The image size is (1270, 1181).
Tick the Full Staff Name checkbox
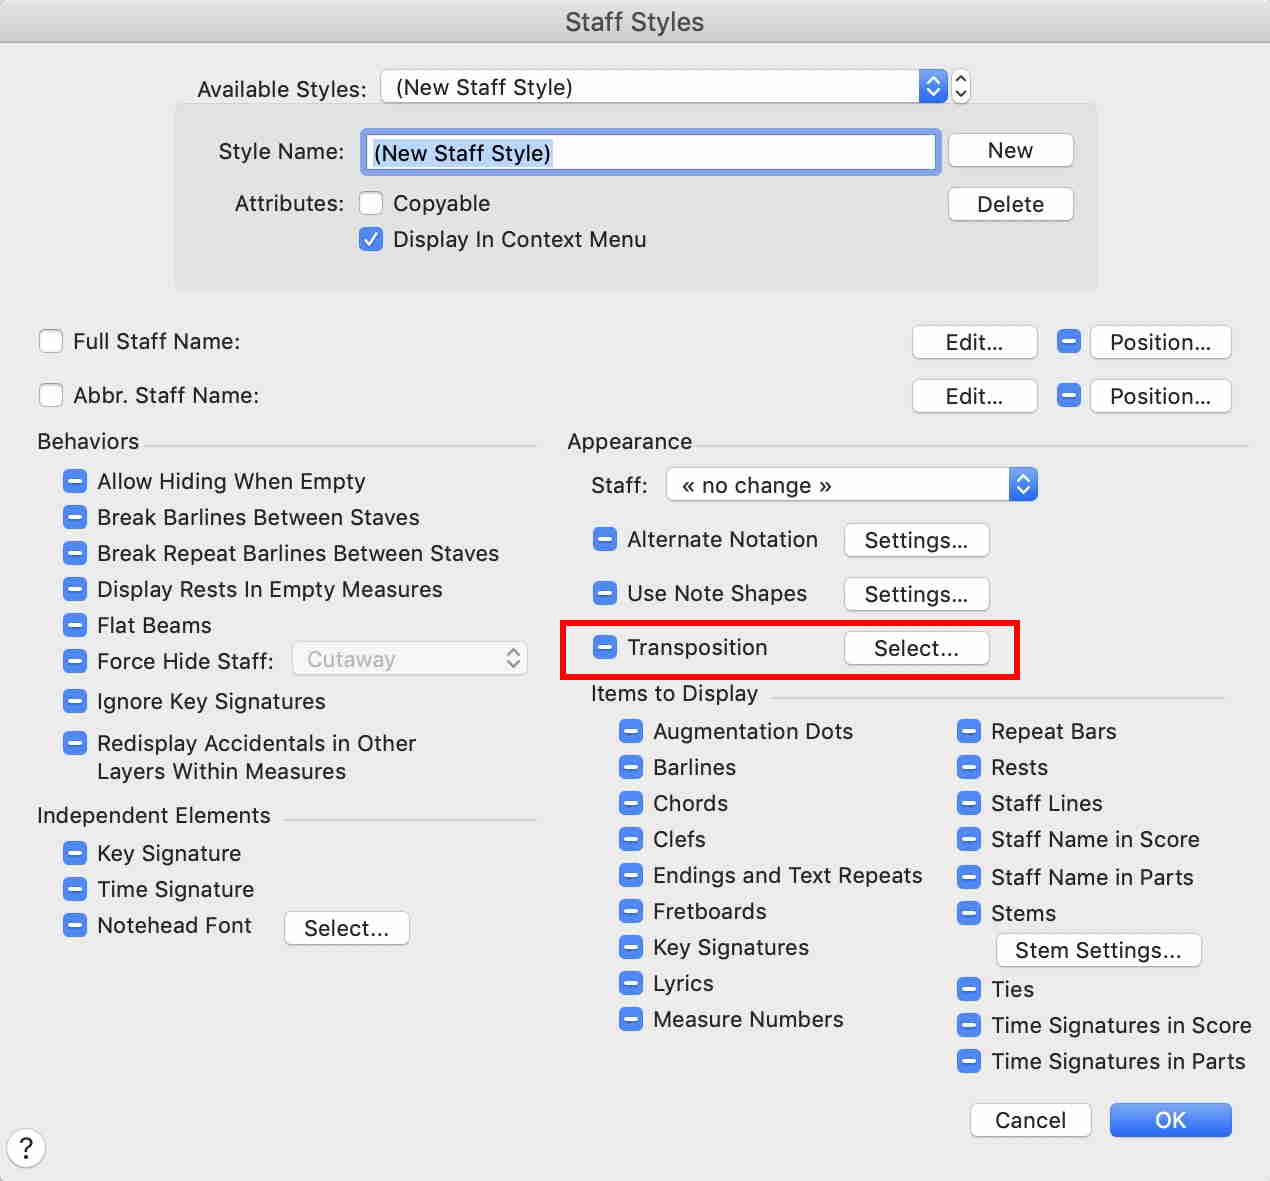point(51,341)
